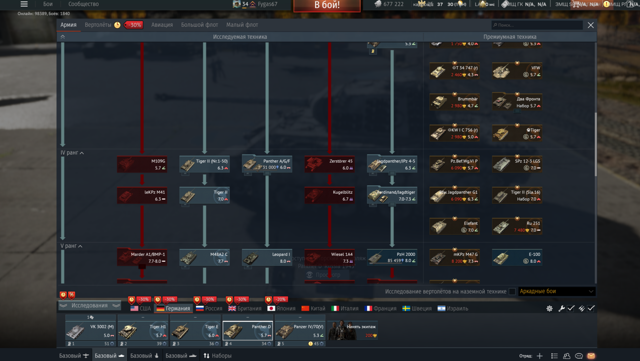Image resolution: width=640 pixels, height=361 pixels.
Task: Open the hamburger main menu icon
Action: coord(24,4)
